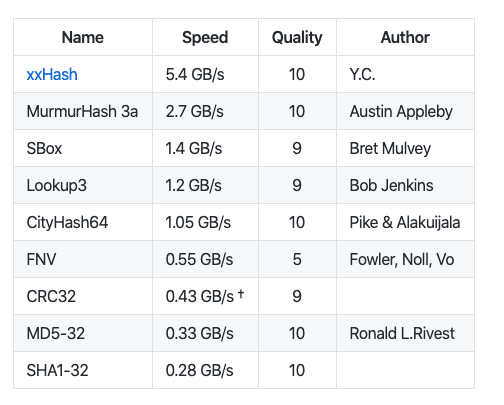The image size is (504, 405).
Task: Select the CRC32 name cell
Action: click(x=83, y=296)
